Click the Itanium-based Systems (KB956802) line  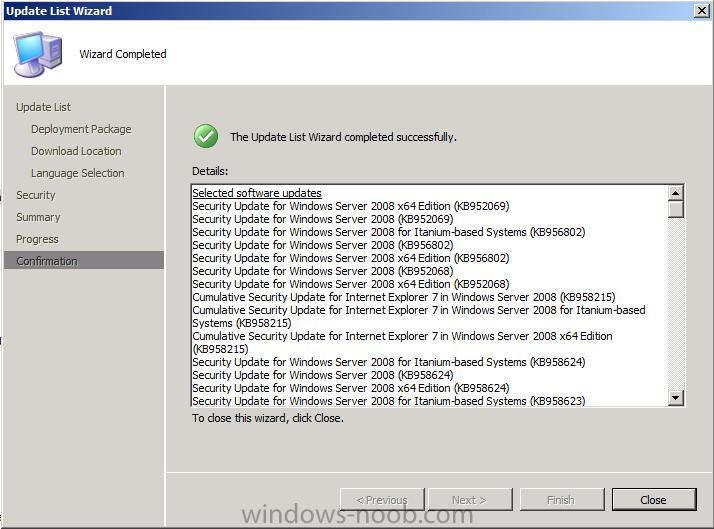388,232
